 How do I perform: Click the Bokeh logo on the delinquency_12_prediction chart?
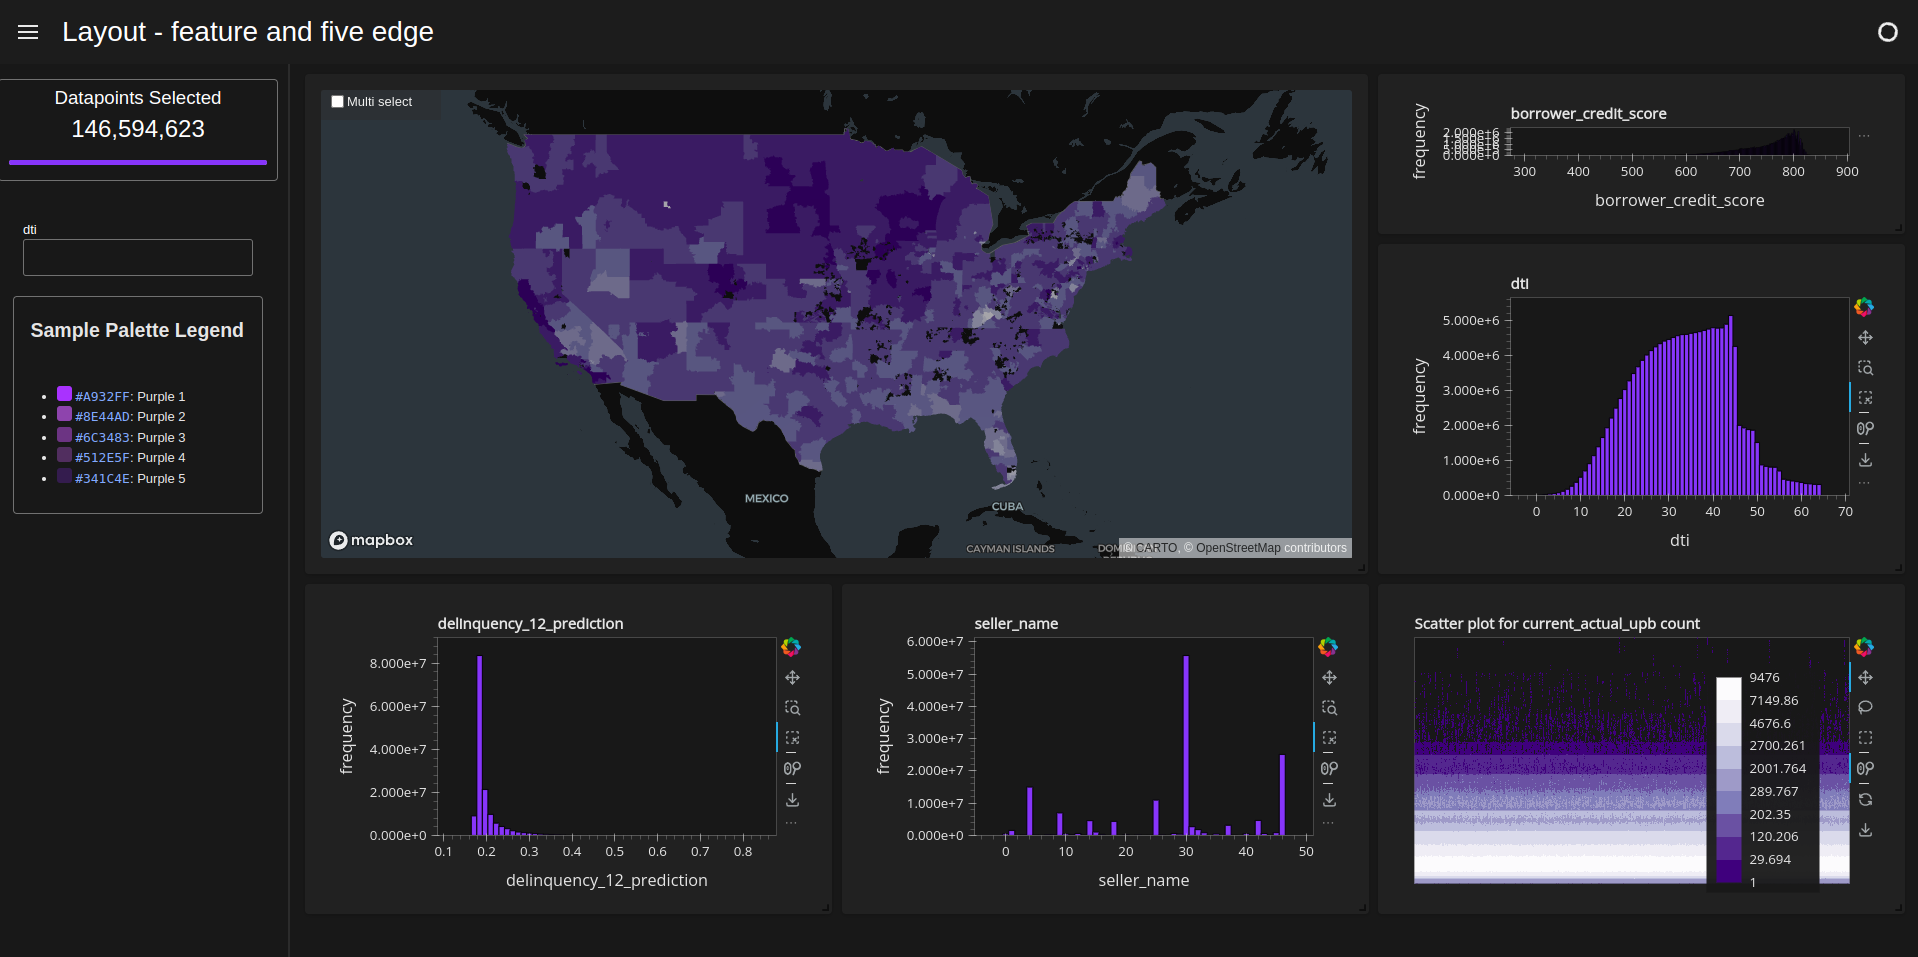point(791,647)
